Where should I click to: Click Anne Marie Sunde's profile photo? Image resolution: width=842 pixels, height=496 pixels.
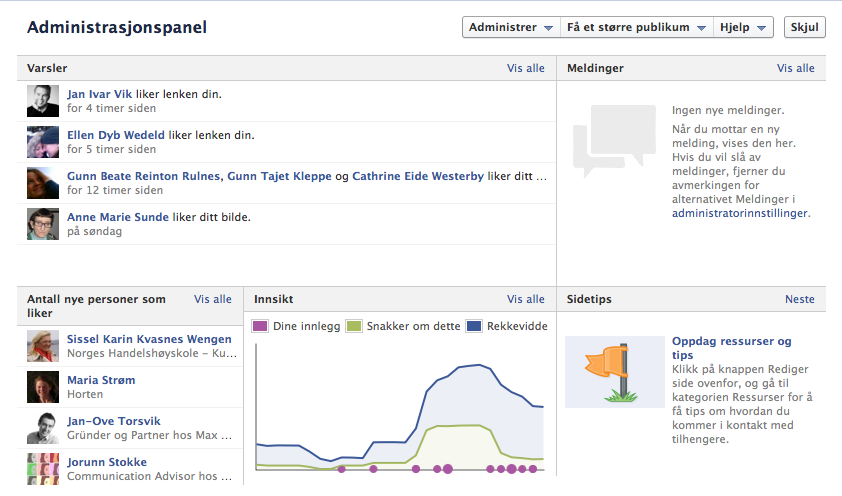click(x=43, y=224)
